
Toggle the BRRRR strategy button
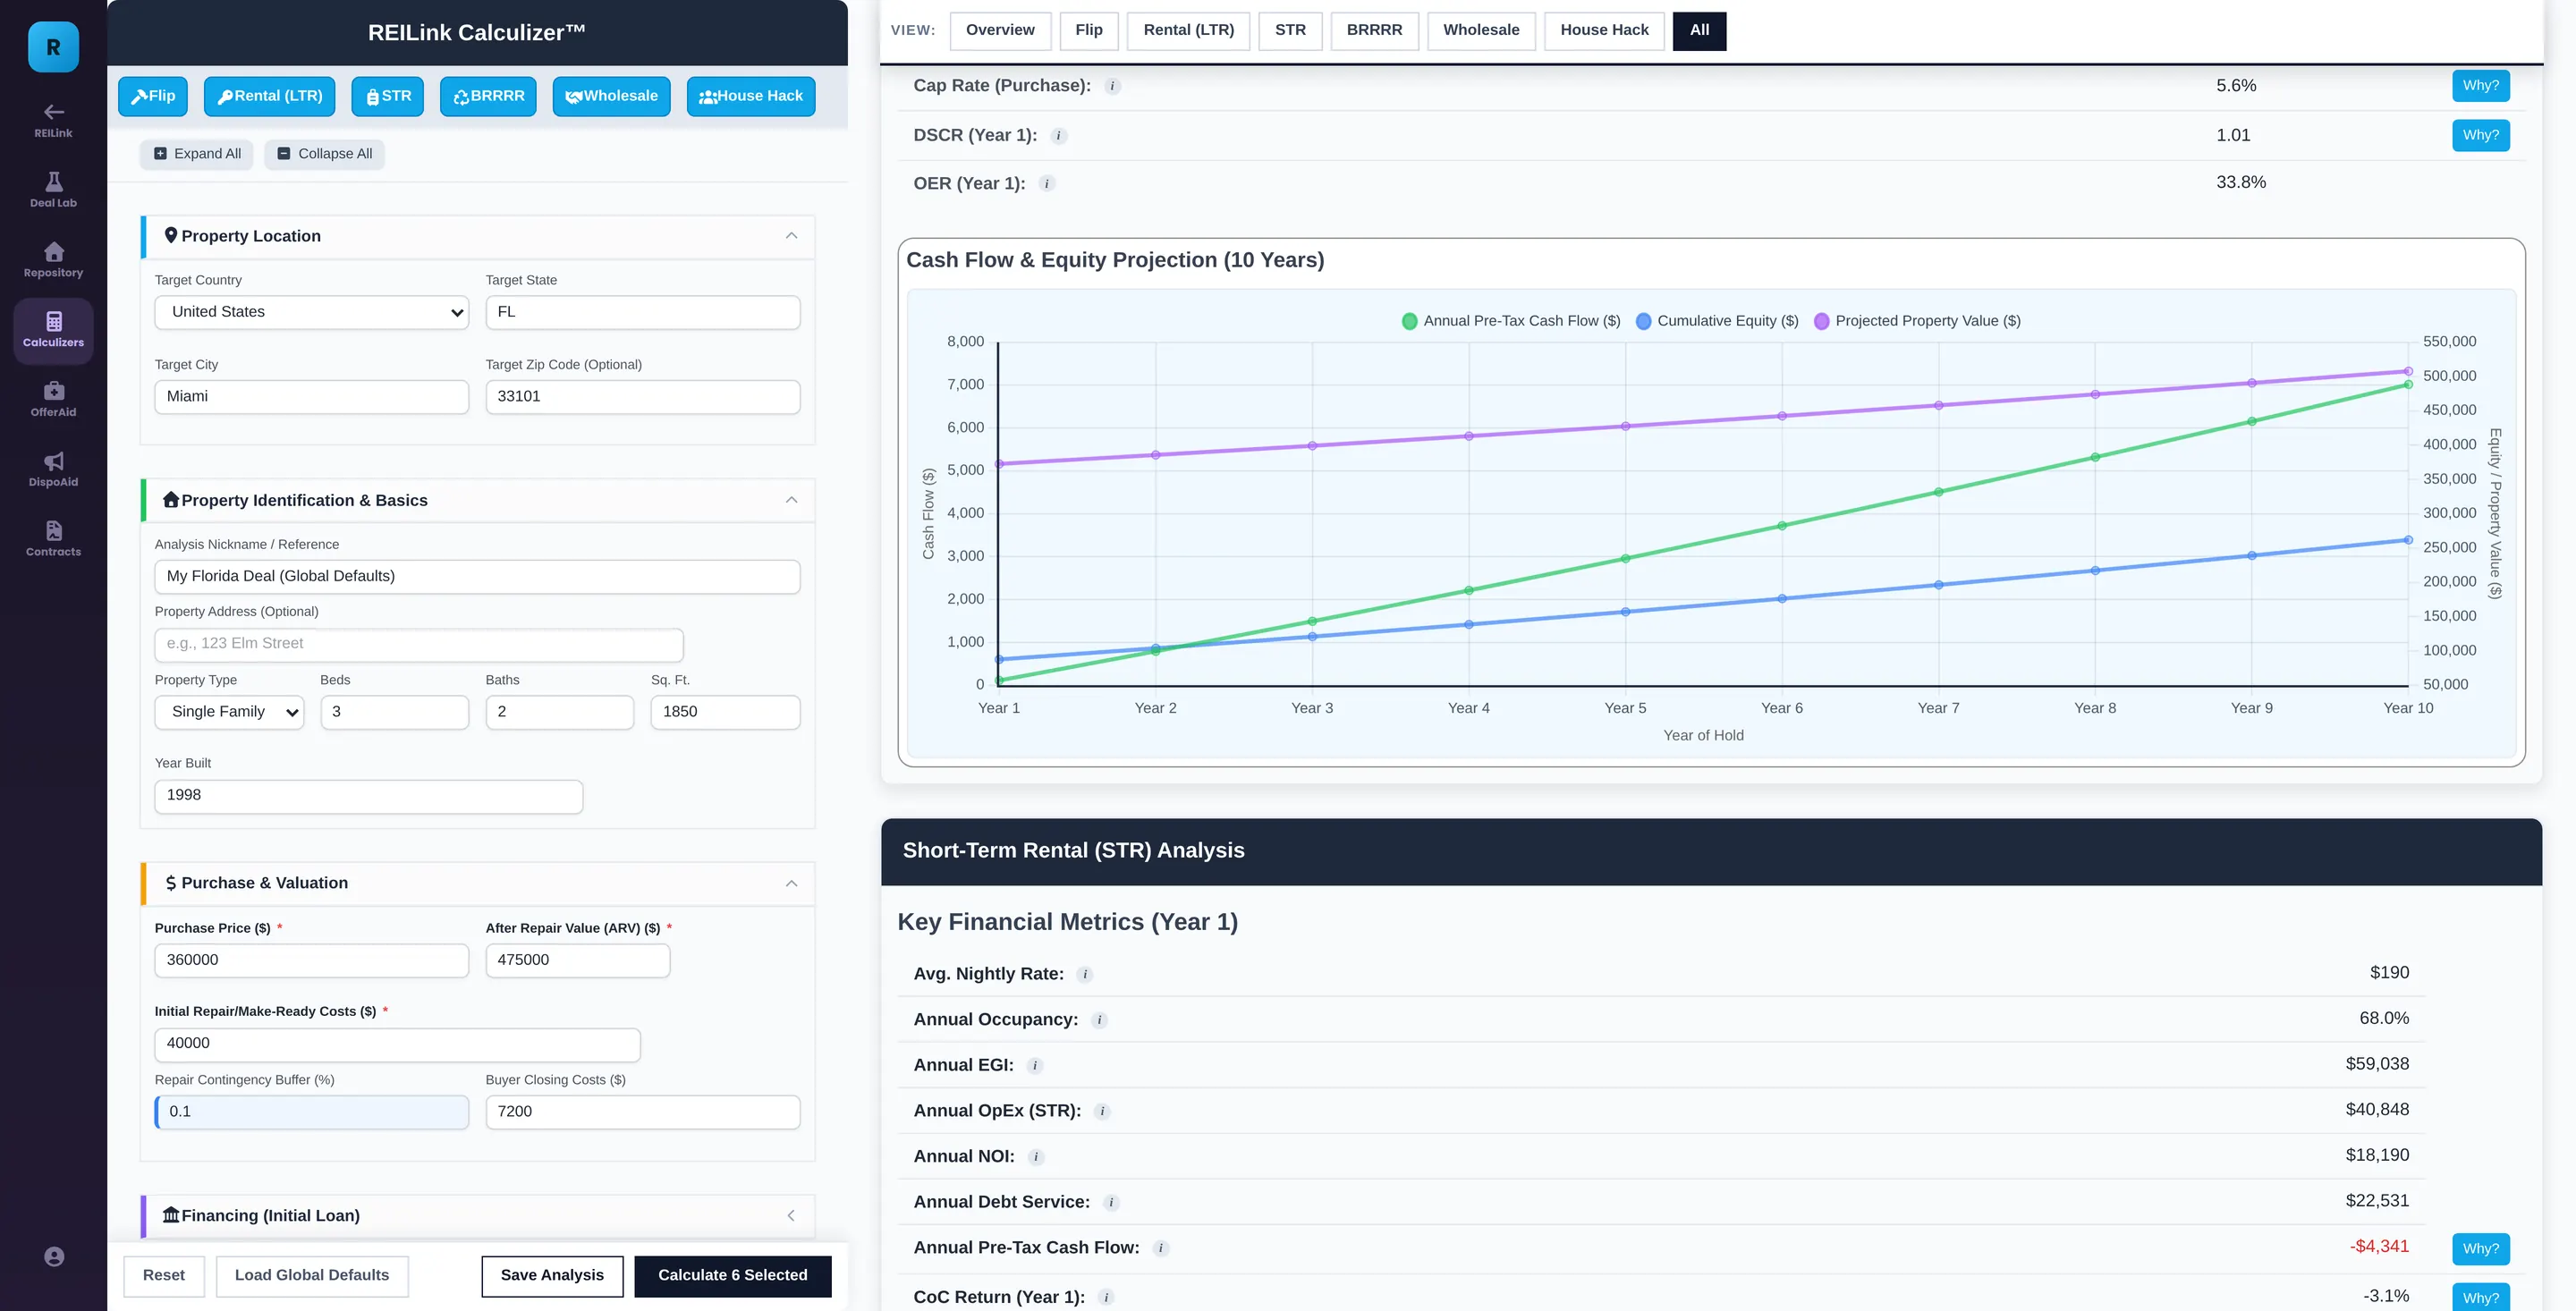pos(488,96)
